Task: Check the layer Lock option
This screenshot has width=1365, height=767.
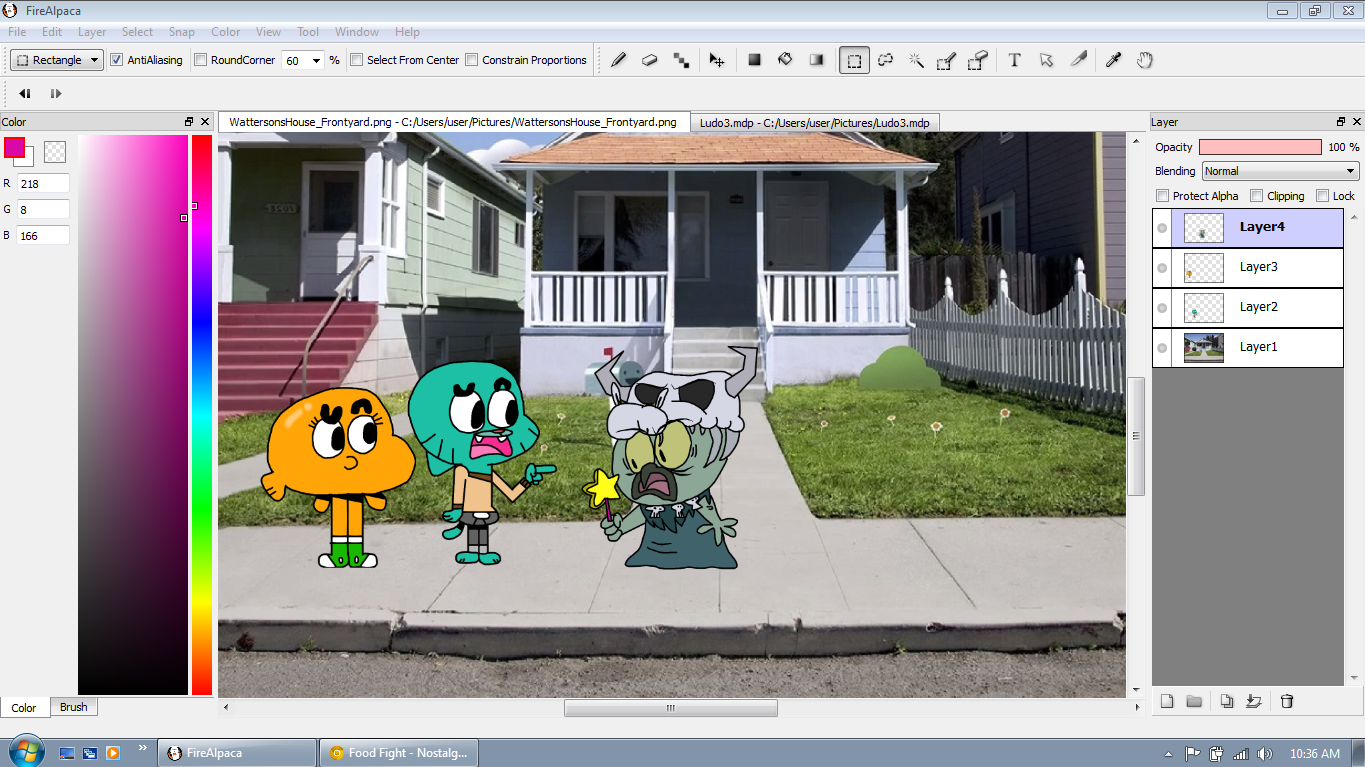Action: pos(1322,196)
